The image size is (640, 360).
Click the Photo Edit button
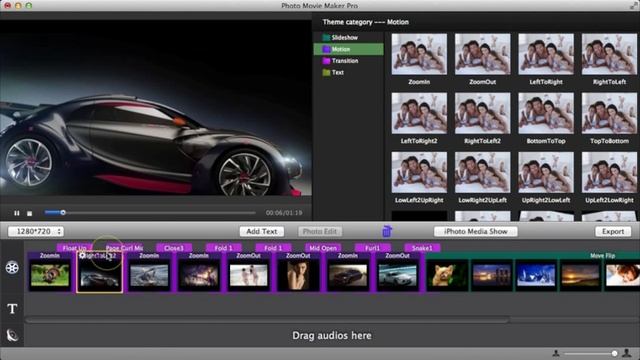[x=320, y=231]
